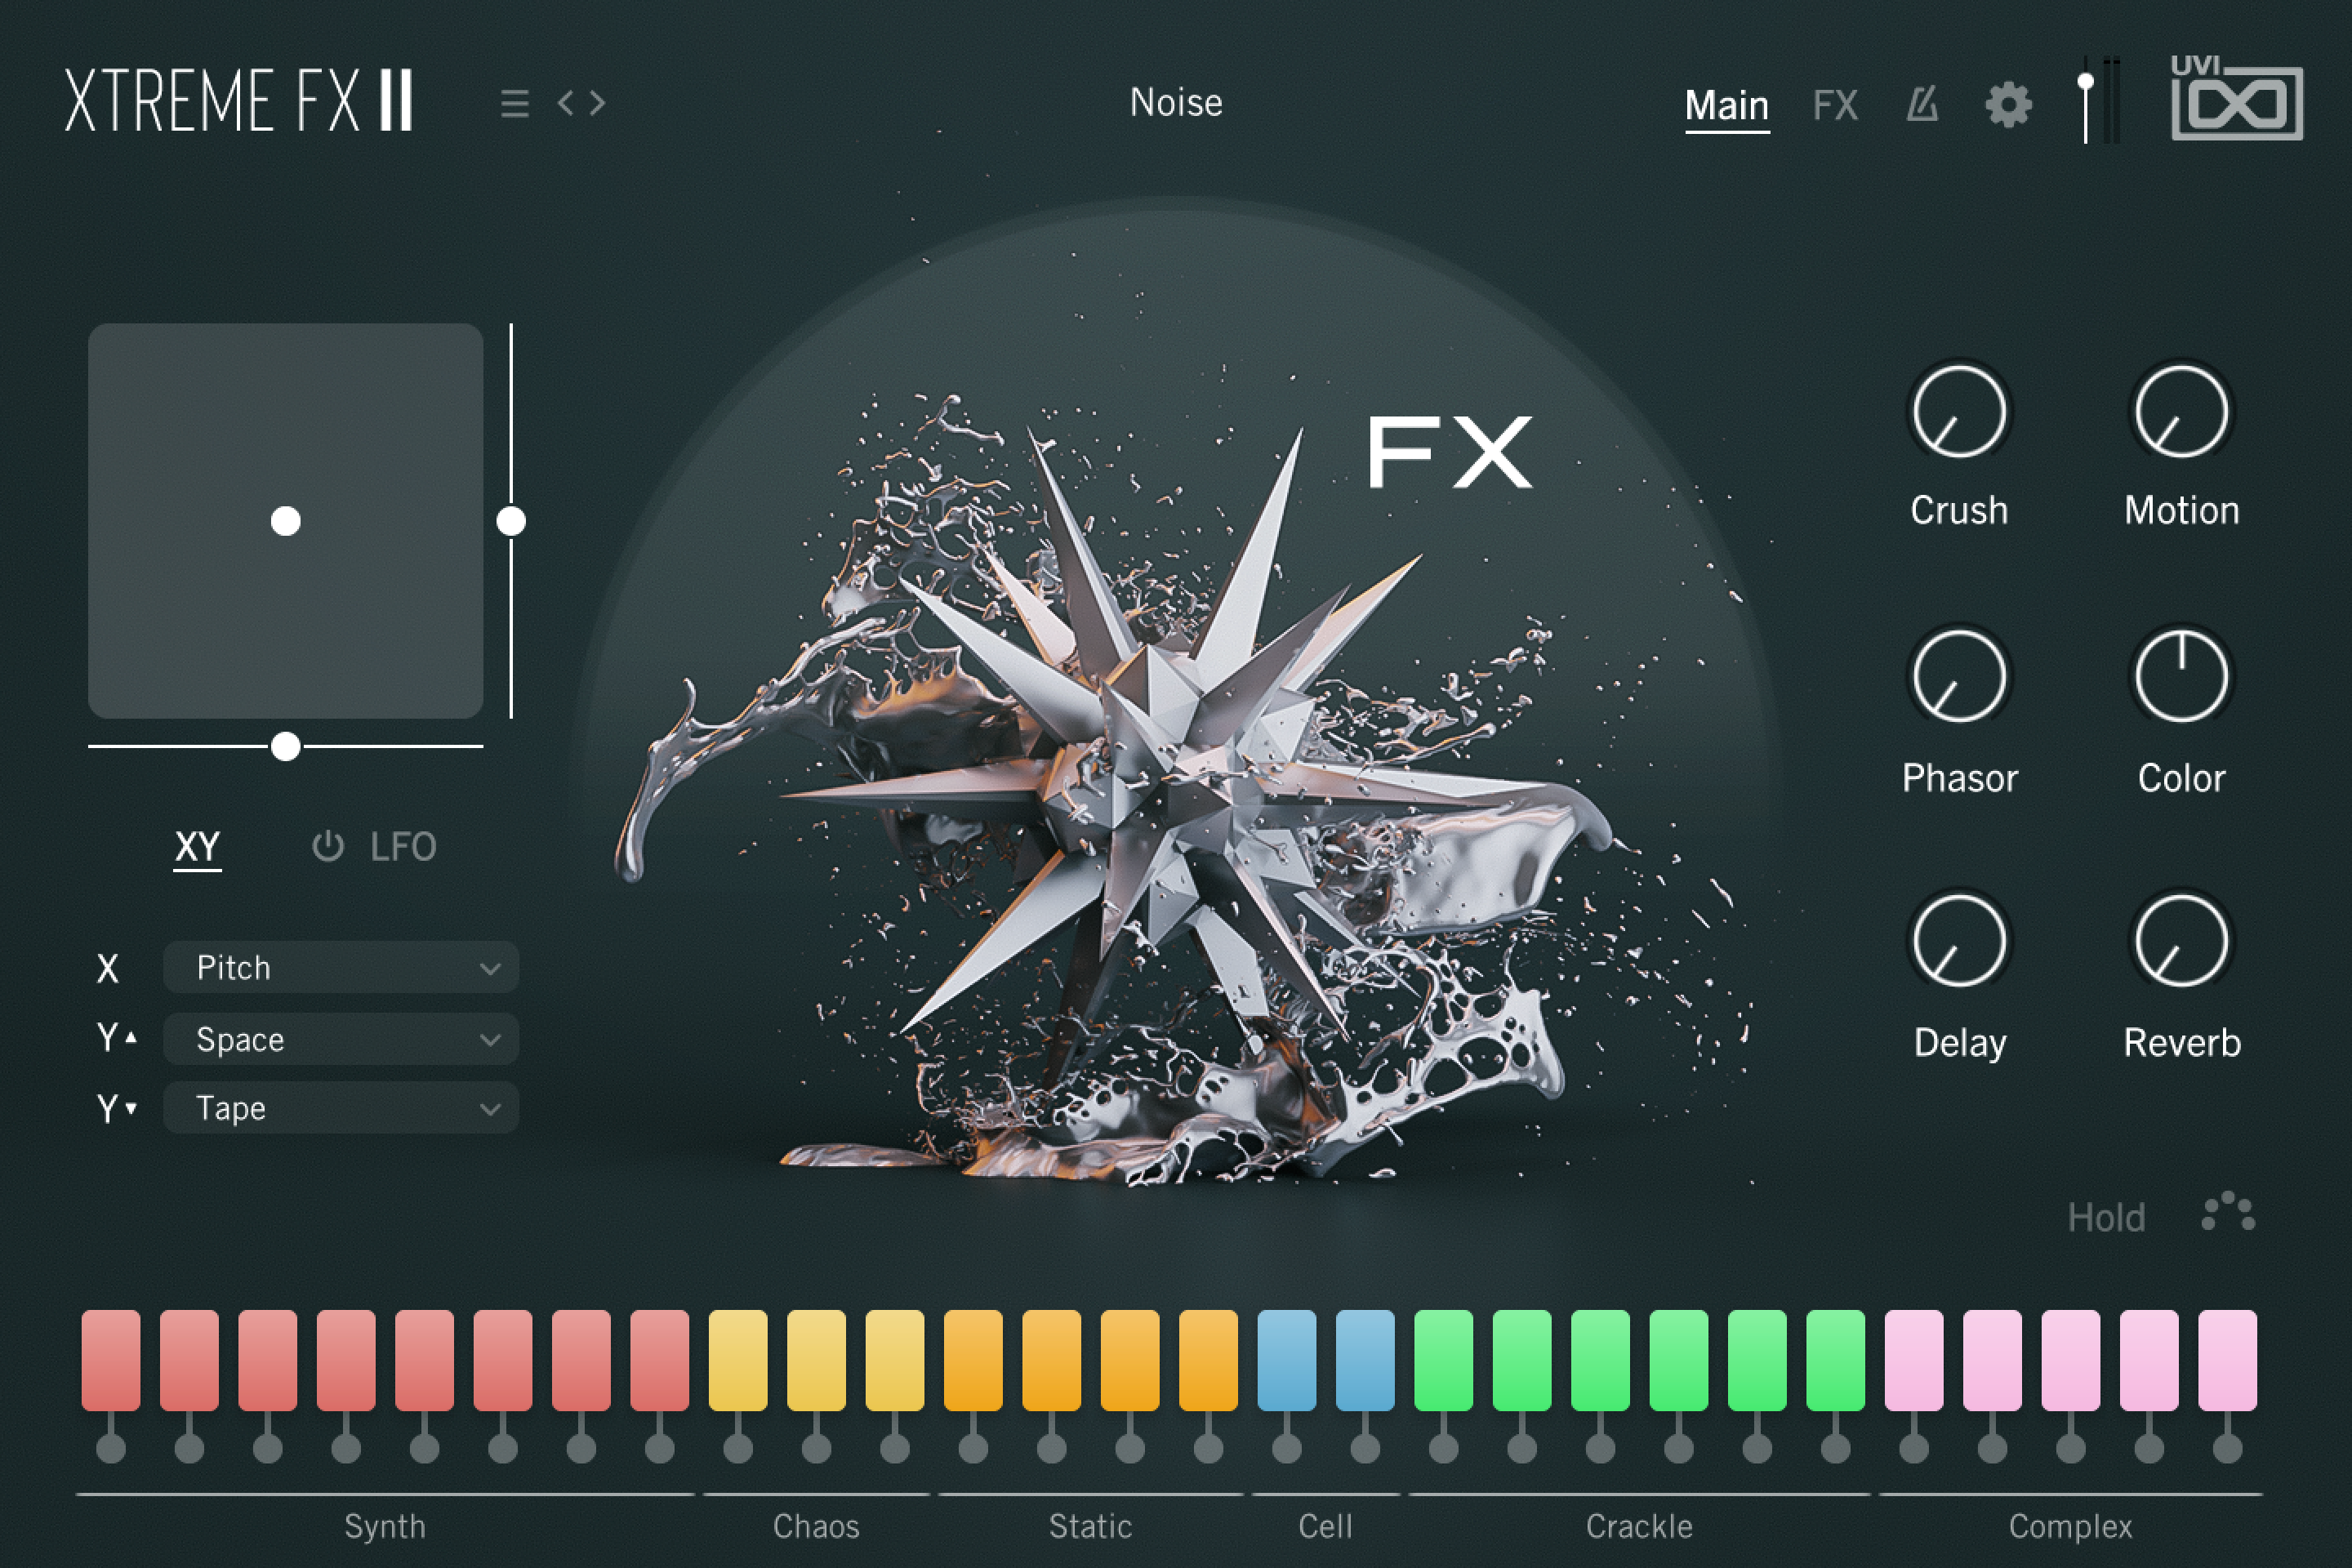
Task: Click the Chaos category label
Action: (x=816, y=1526)
